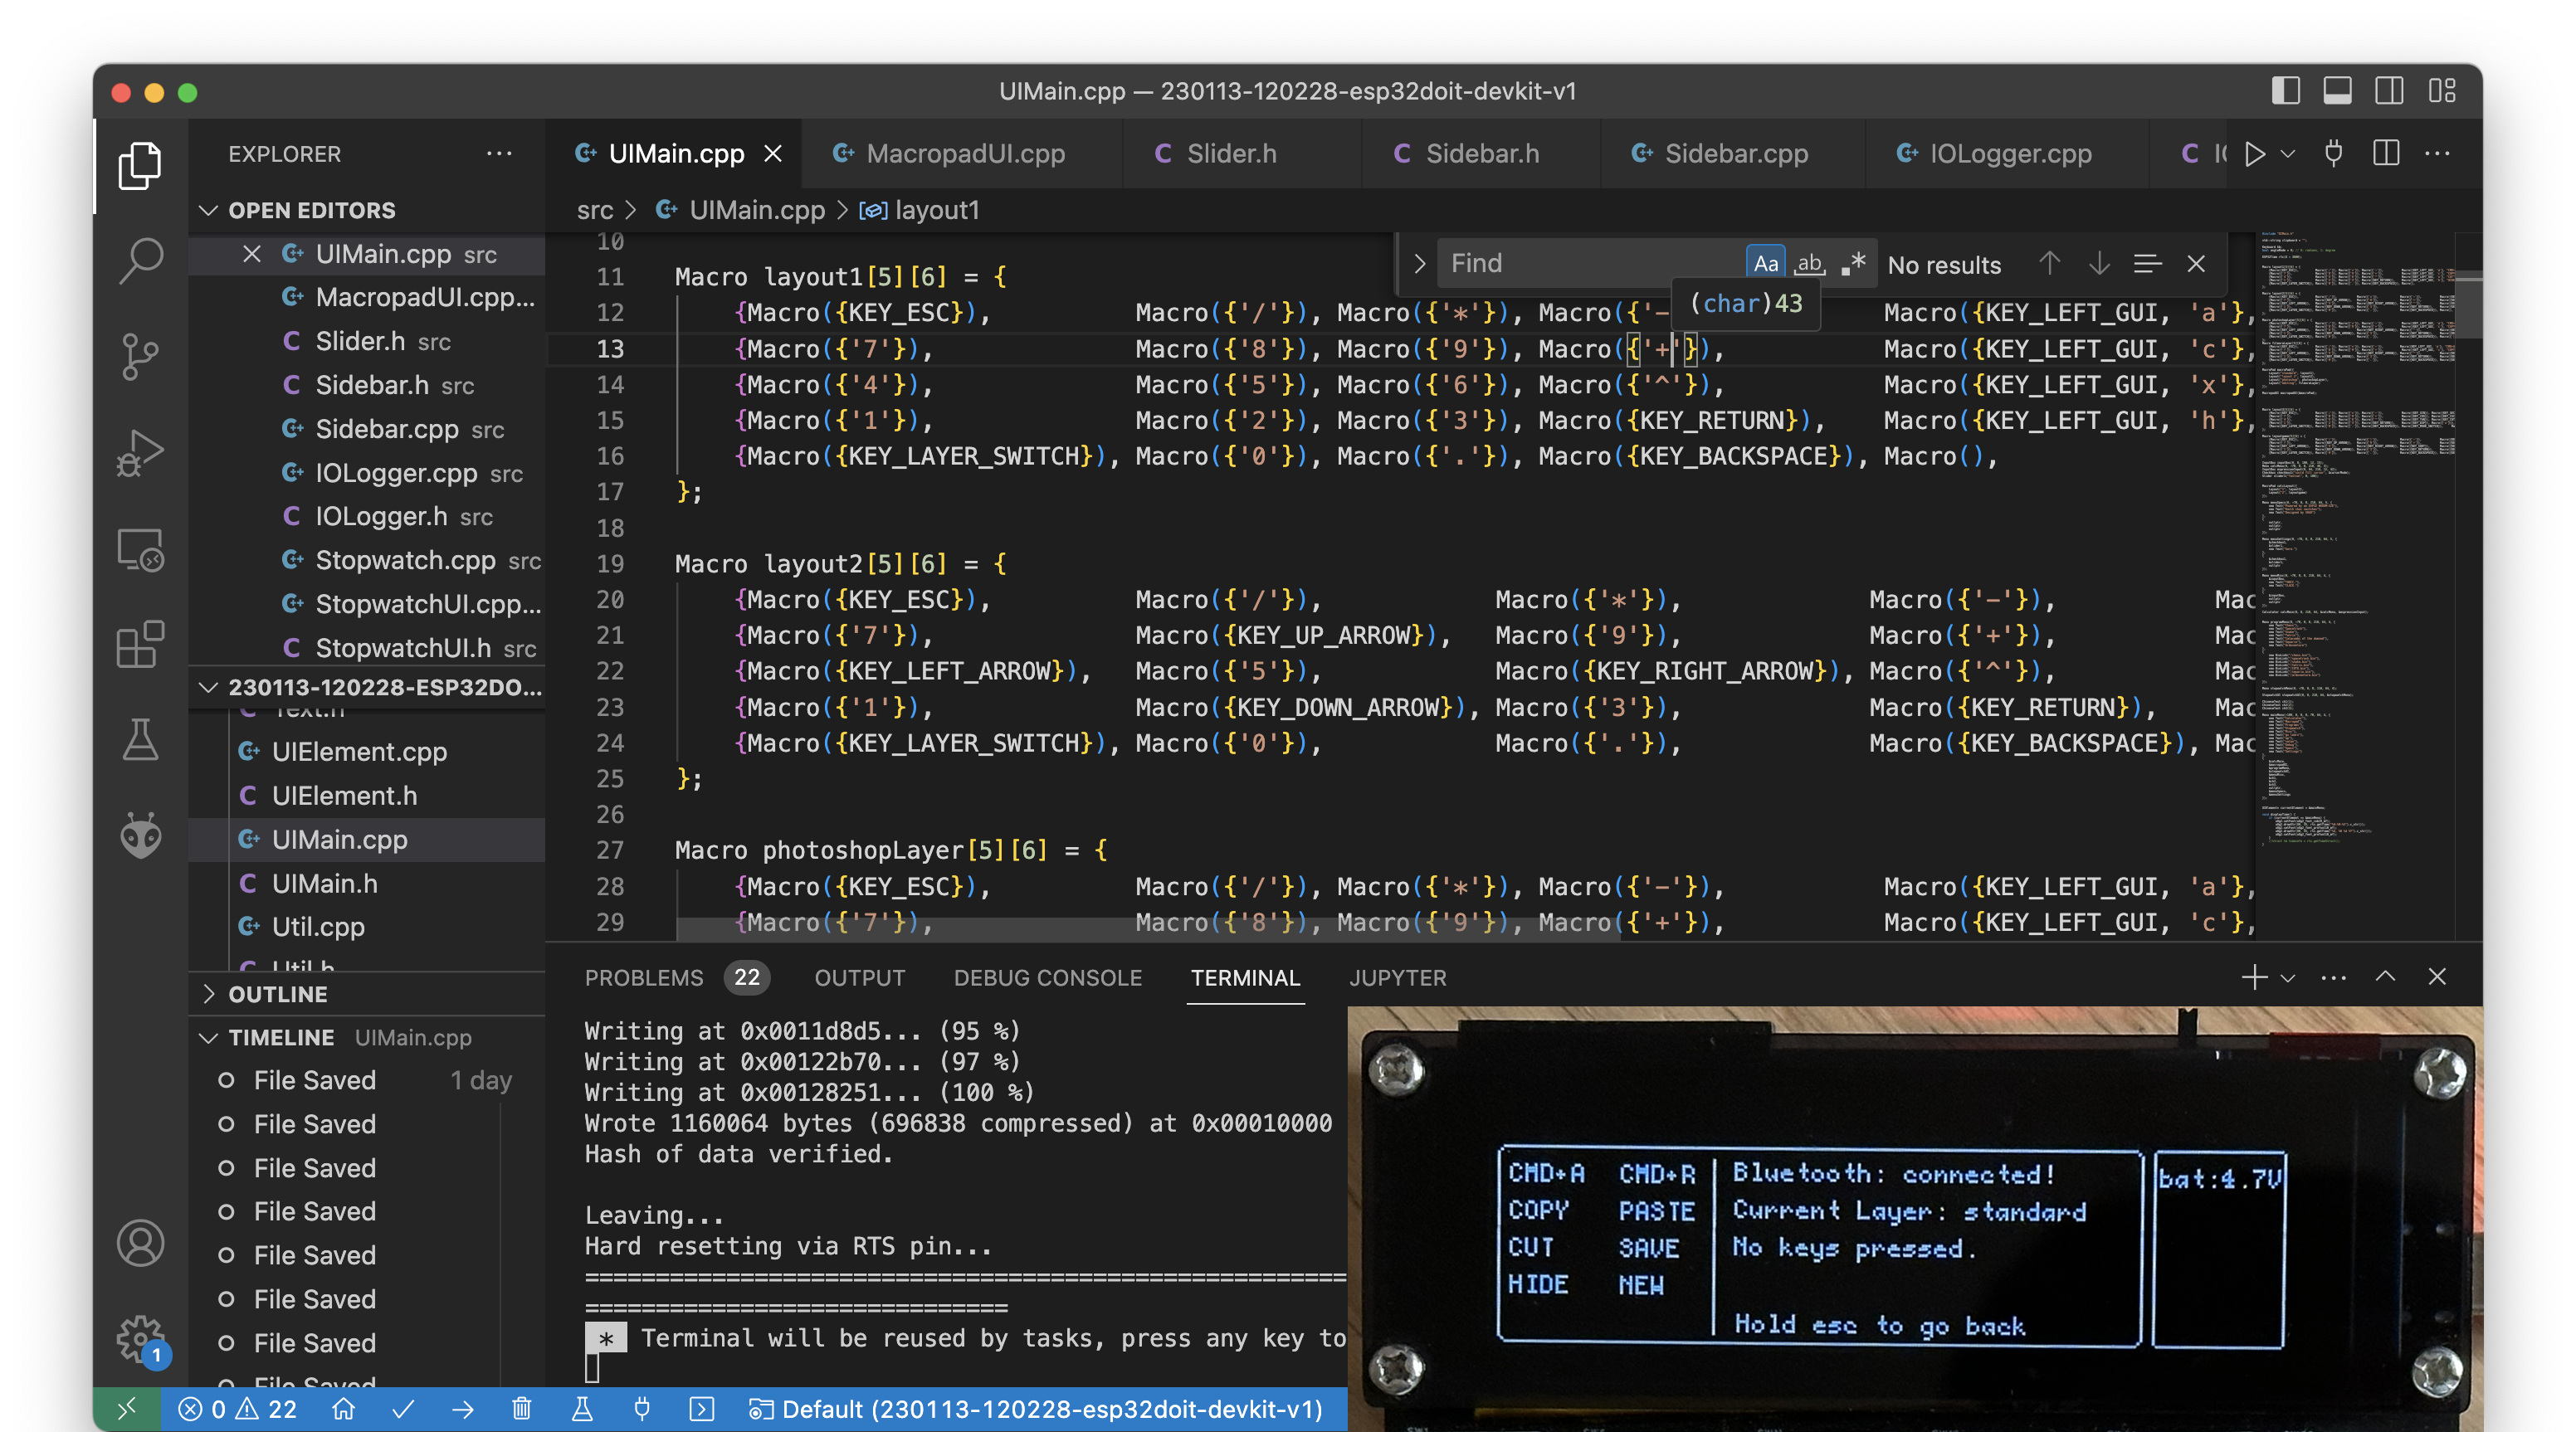Toggle the primary side bar visibility

[2286, 91]
